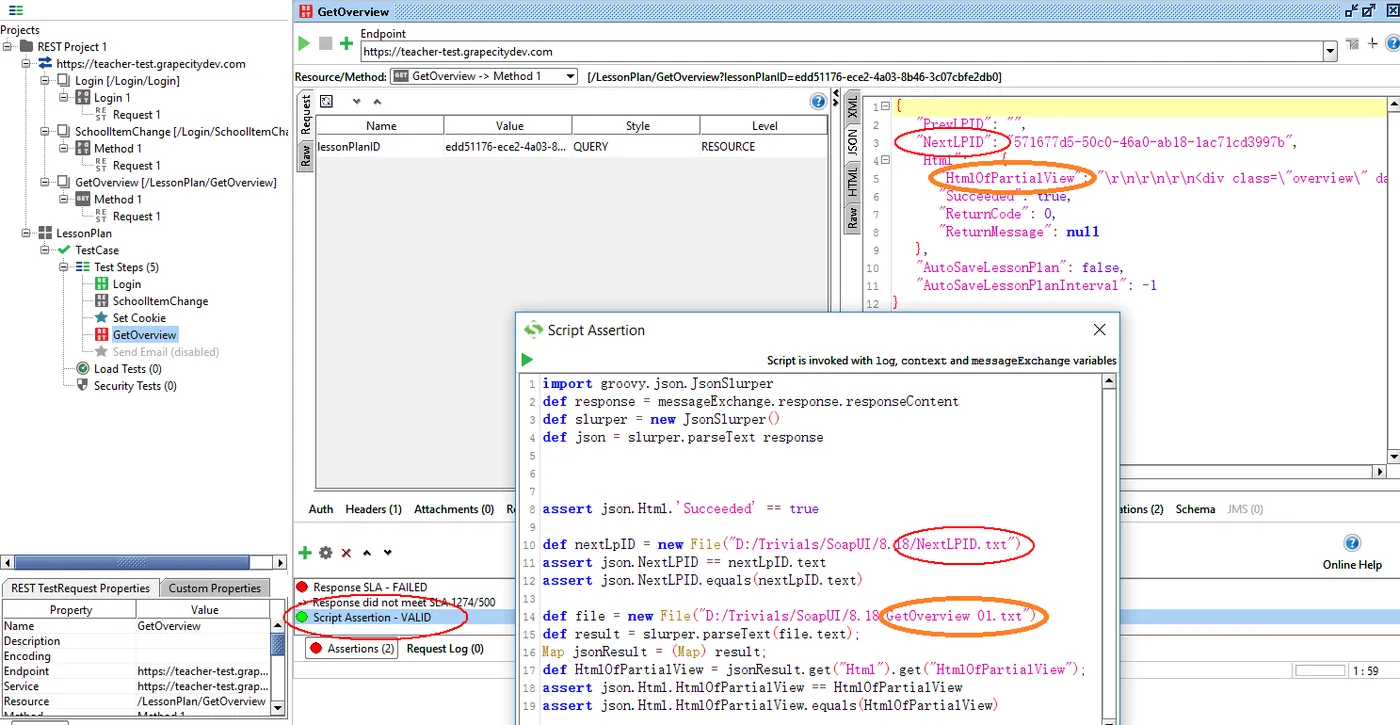The height and width of the screenshot is (725, 1400).
Task: Open the Request Log (0) tab
Action: 444,648
